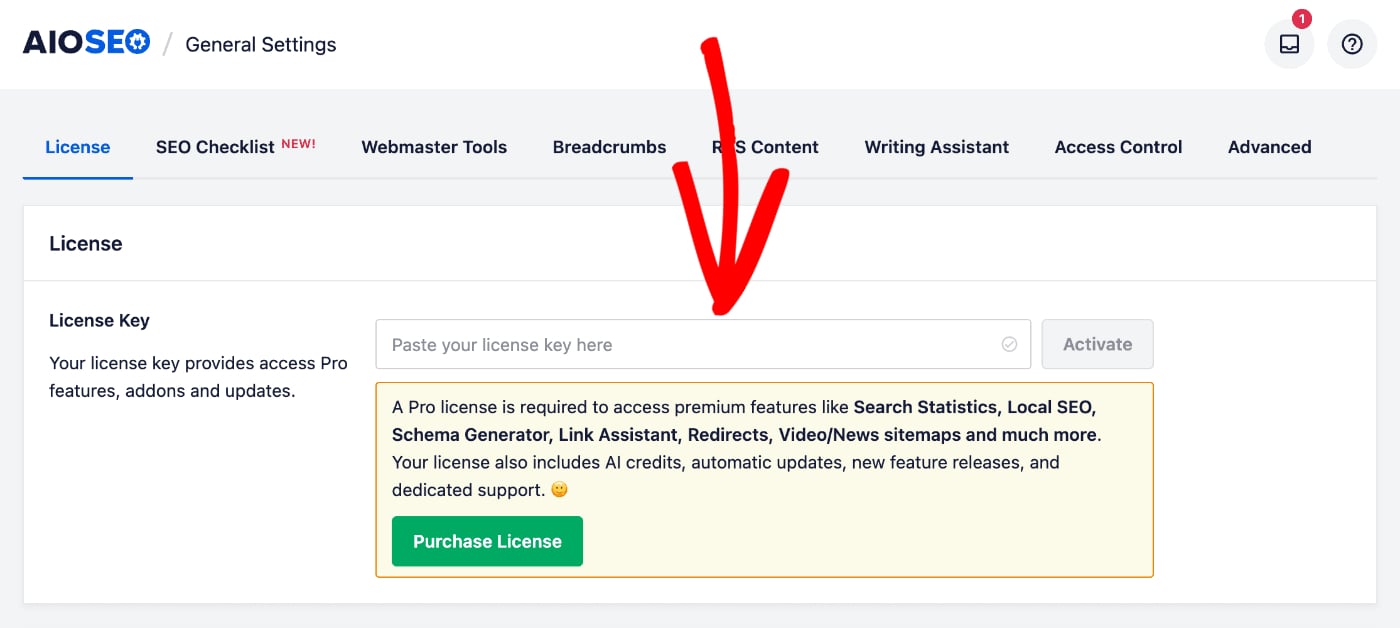
Task: Click the Purchase License button
Action: click(x=487, y=541)
